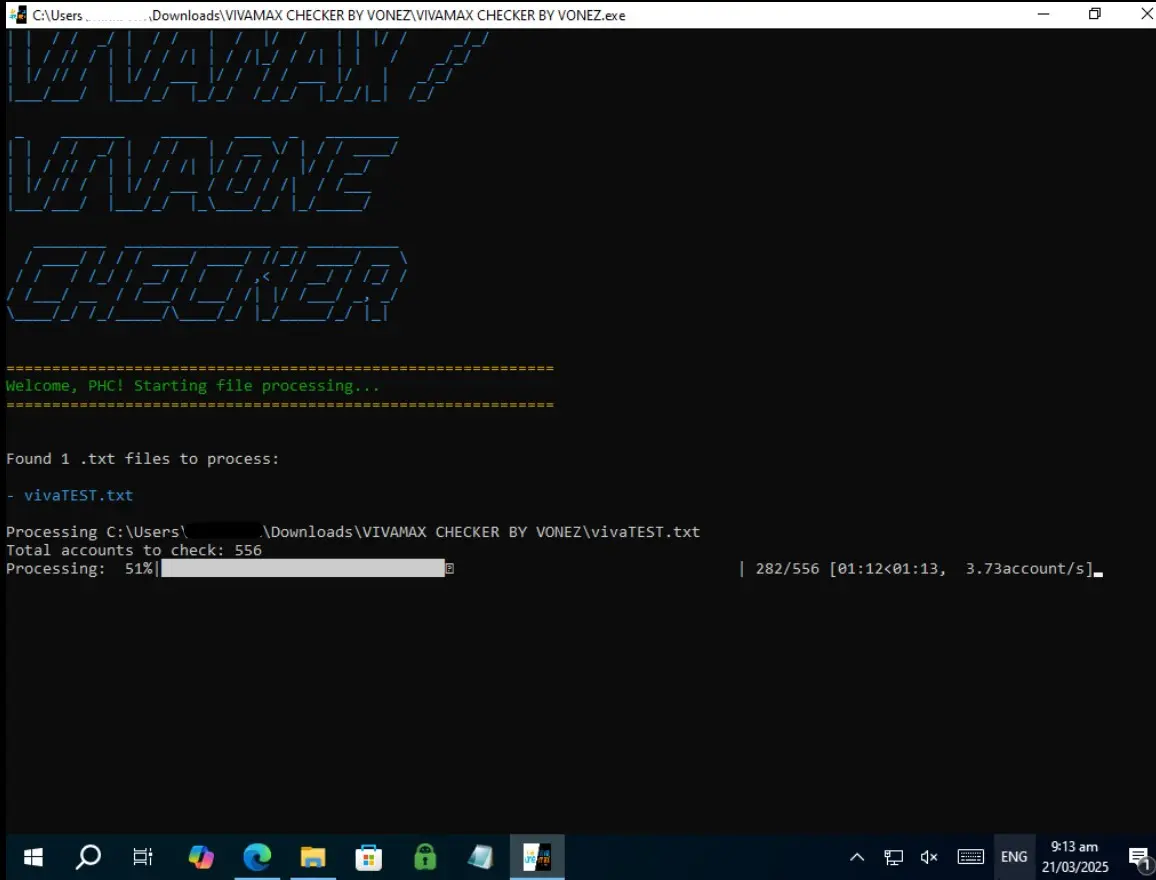
Task: Click the VIVAONE ASCII art banner
Action: point(203,174)
